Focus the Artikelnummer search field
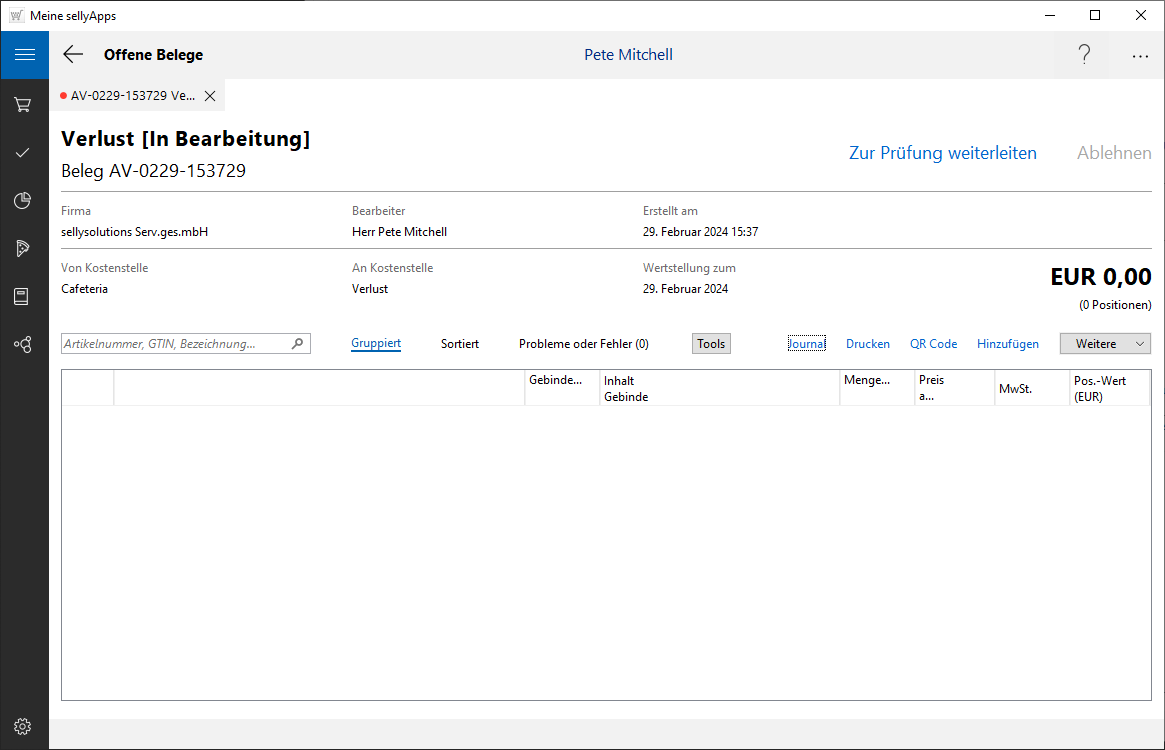1165x750 pixels. [x=175, y=344]
